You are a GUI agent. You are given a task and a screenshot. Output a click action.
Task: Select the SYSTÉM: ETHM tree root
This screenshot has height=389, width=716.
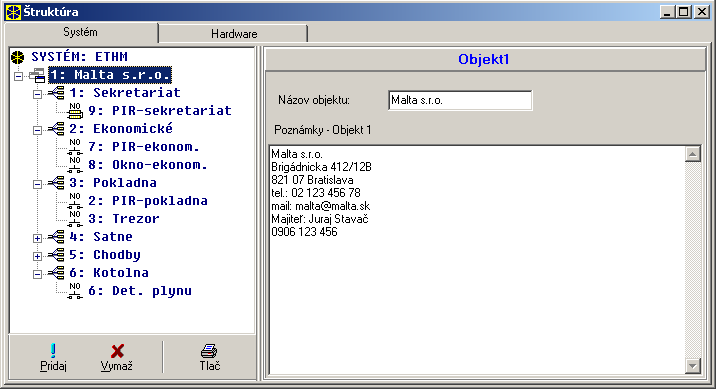(x=79, y=57)
